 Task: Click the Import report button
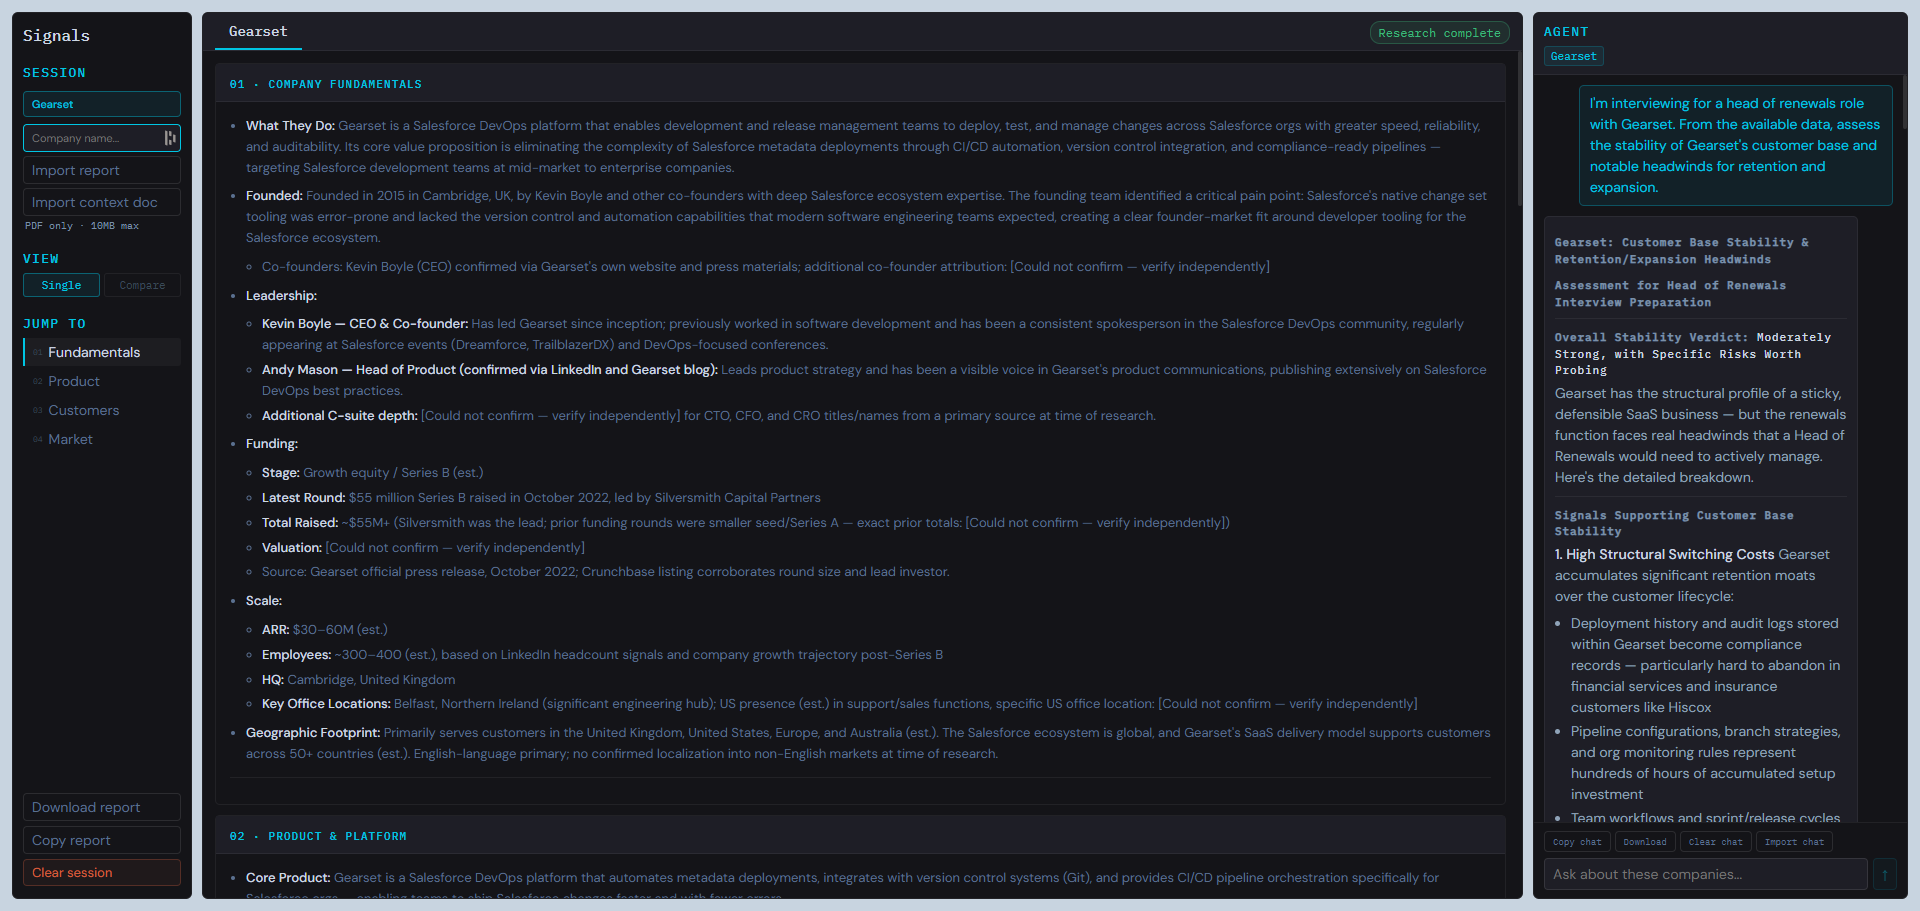pos(102,170)
